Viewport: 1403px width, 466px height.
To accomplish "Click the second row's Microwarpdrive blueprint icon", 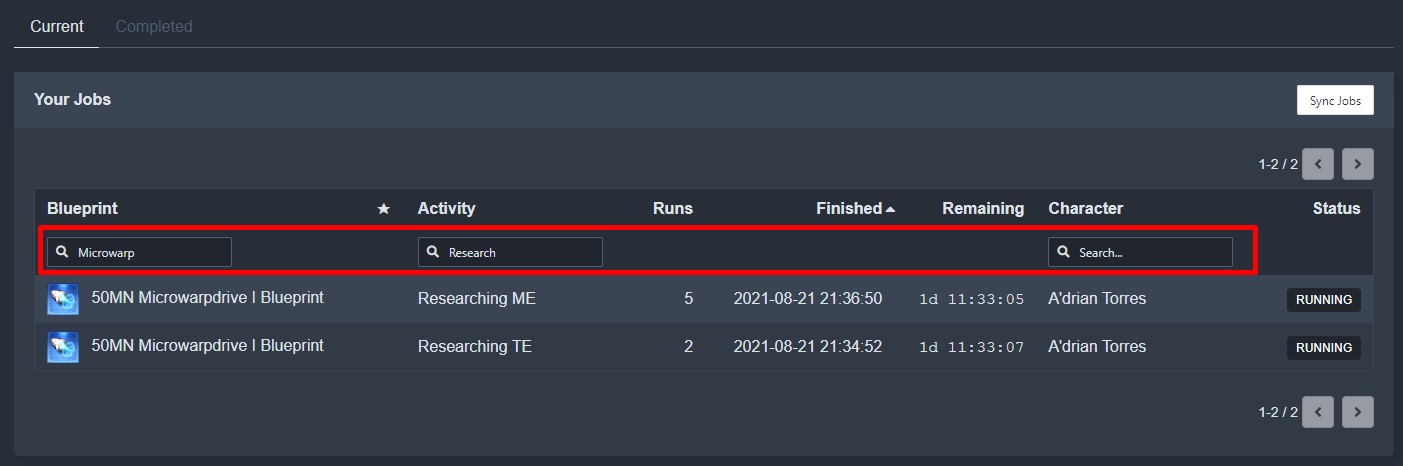I will pyautogui.click(x=63, y=347).
